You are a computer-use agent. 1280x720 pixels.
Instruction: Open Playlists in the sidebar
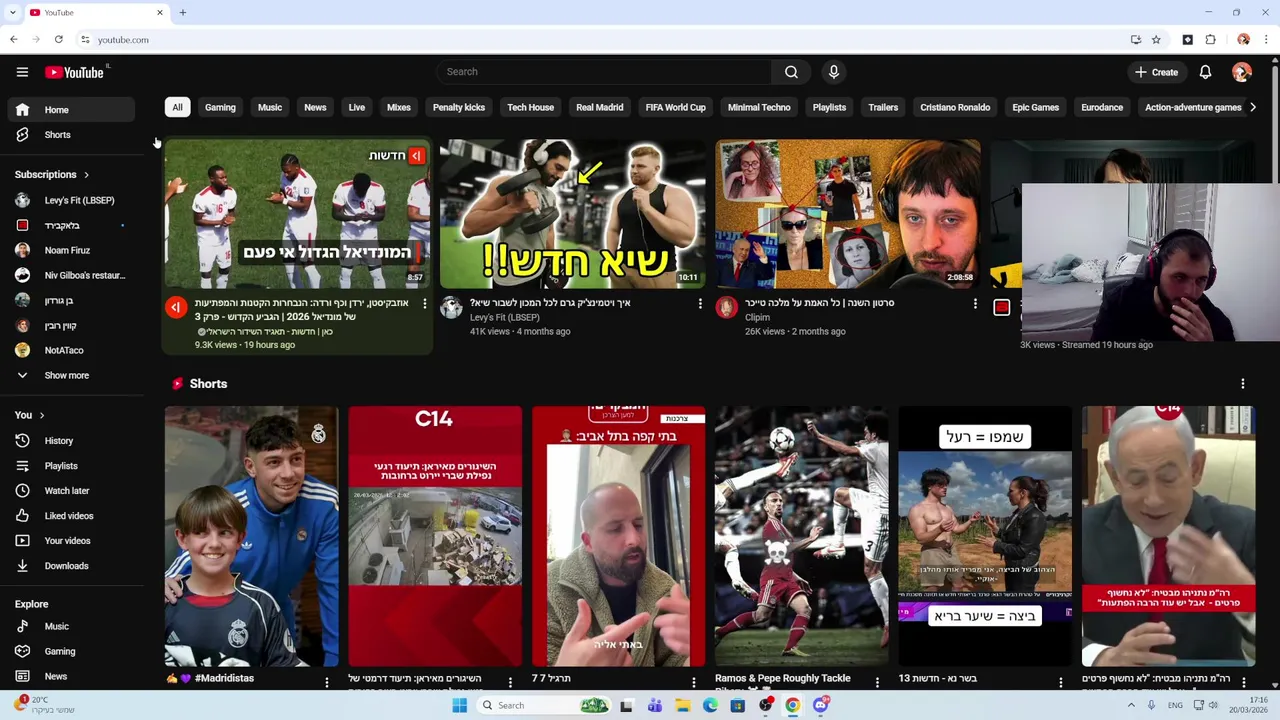(70, 466)
